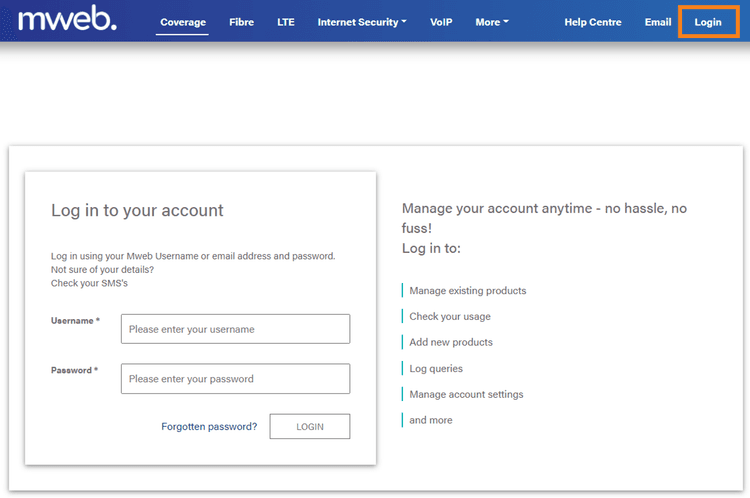Select the Check your usage item
This screenshot has width=750, height=498.
(x=449, y=317)
